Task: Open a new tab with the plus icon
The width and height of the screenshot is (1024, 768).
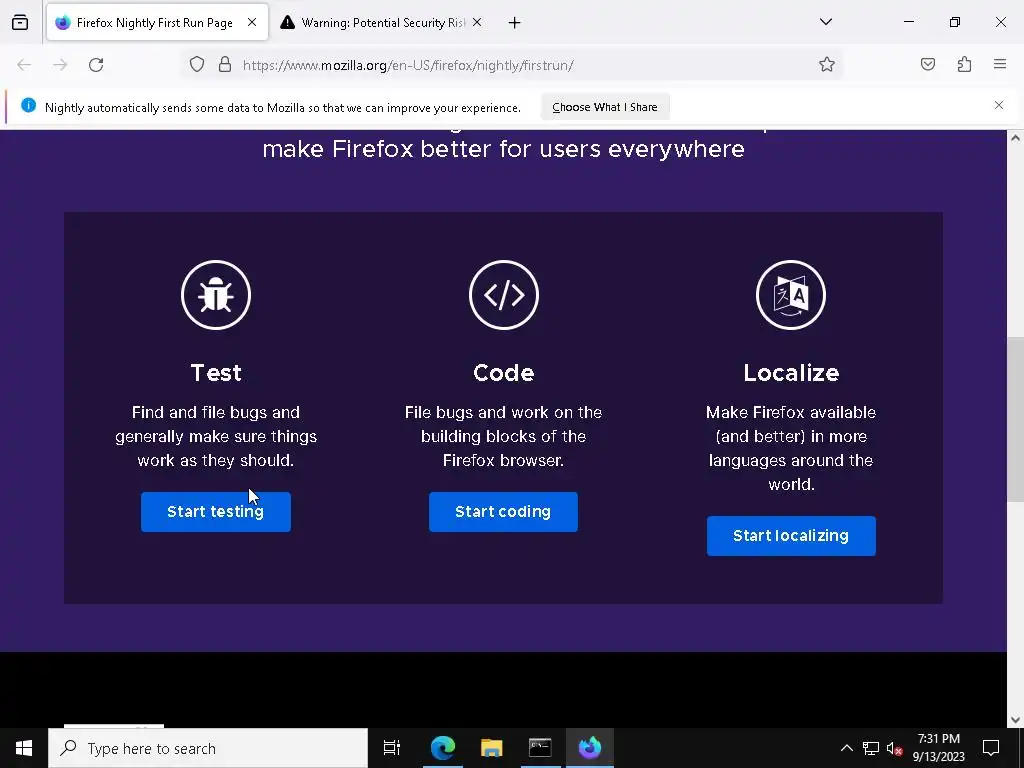Action: pos(515,23)
